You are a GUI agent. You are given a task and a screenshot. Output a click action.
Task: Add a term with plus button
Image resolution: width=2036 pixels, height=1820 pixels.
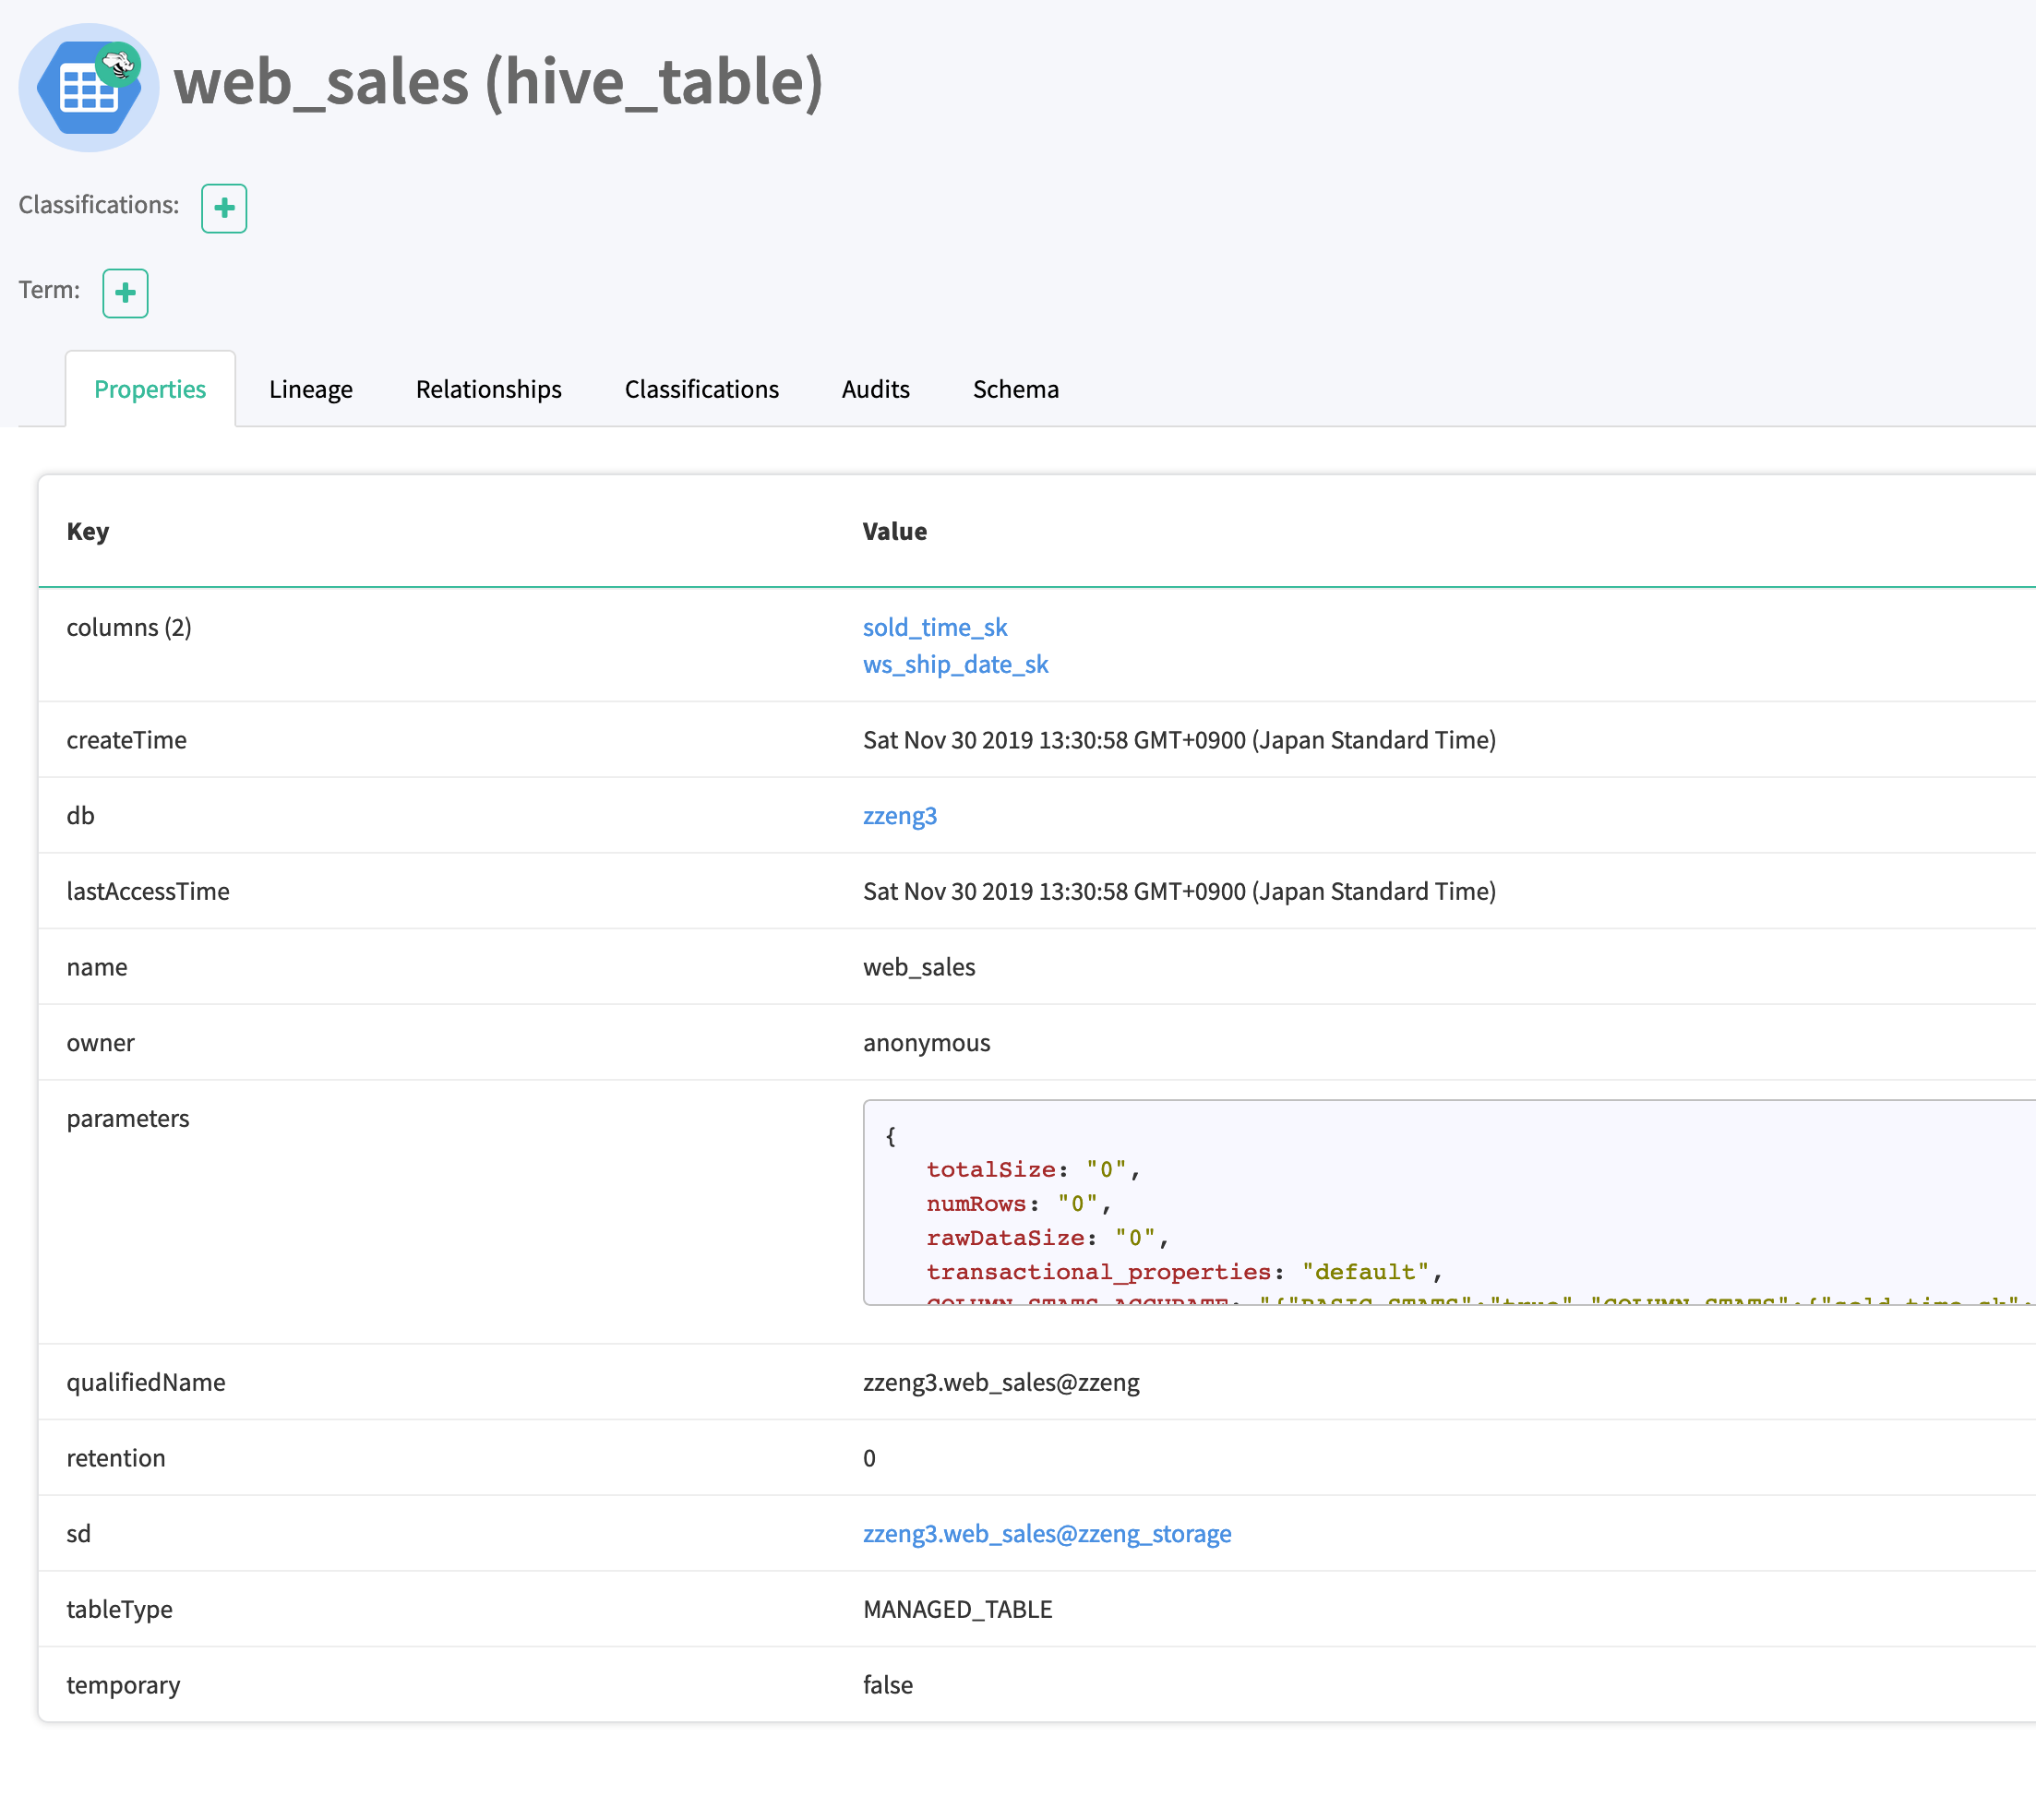[x=125, y=293]
